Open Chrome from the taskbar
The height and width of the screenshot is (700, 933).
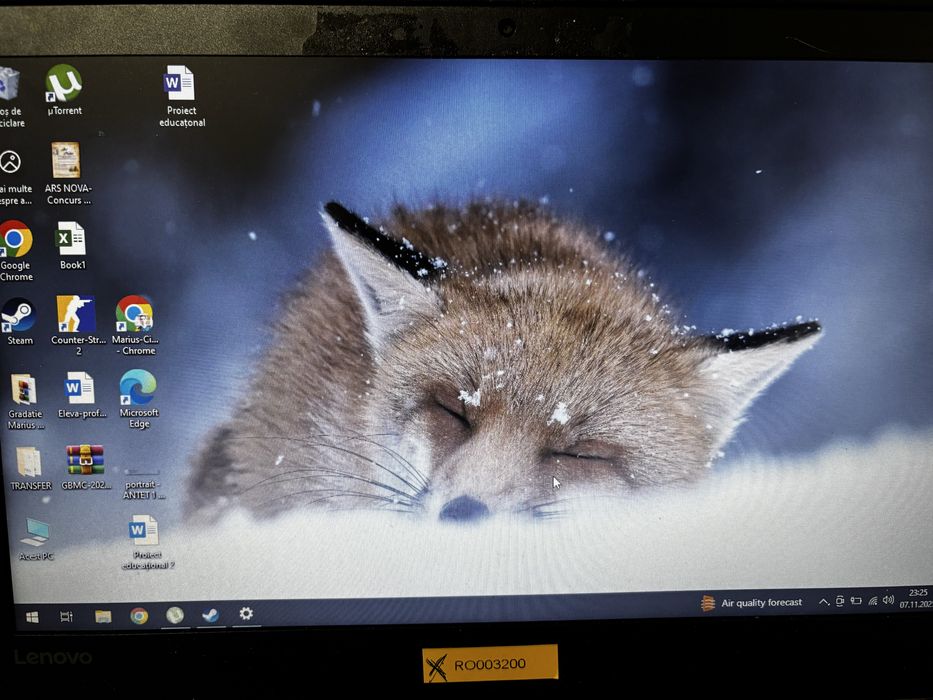click(139, 615)
